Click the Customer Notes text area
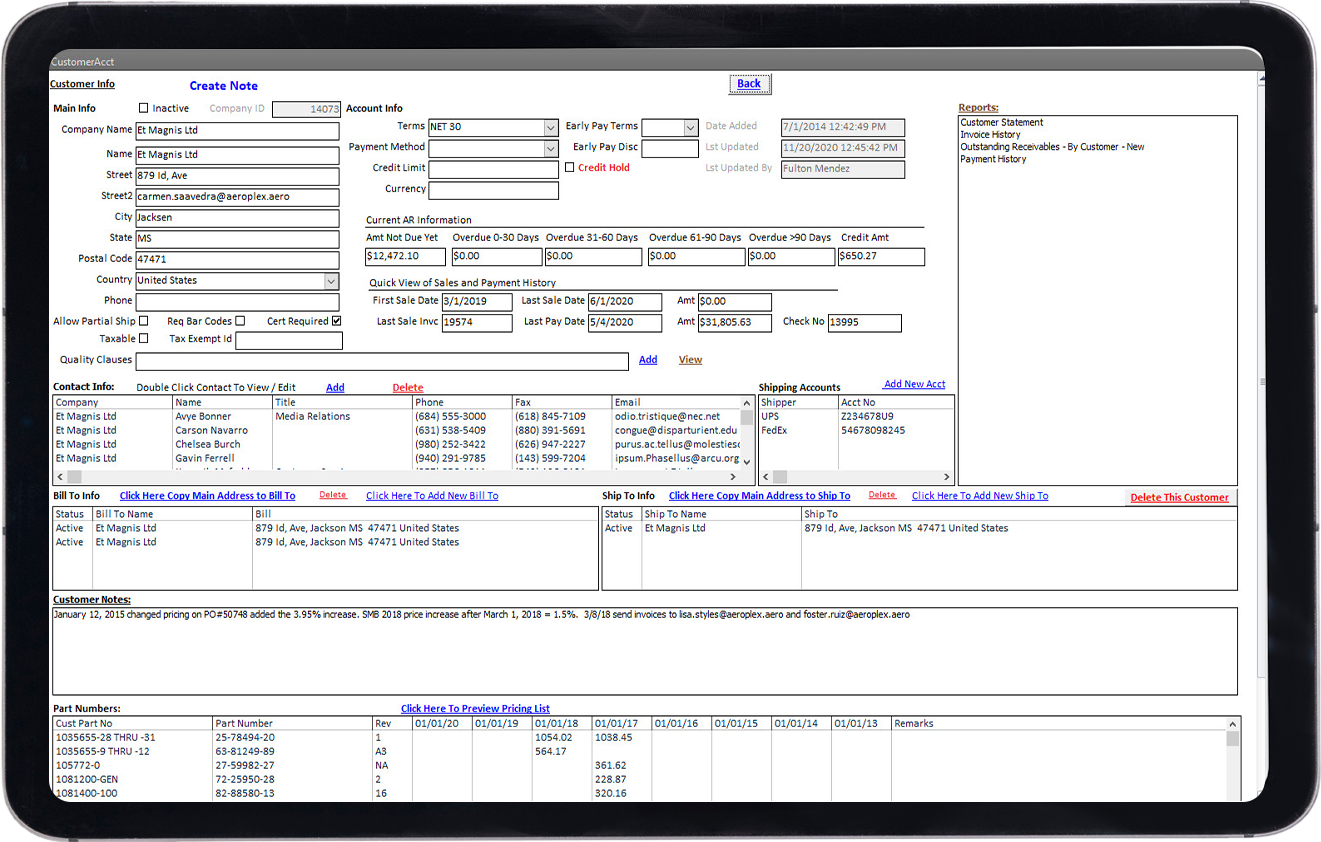This screenshot has width=1321, height=842. [645, 651]
